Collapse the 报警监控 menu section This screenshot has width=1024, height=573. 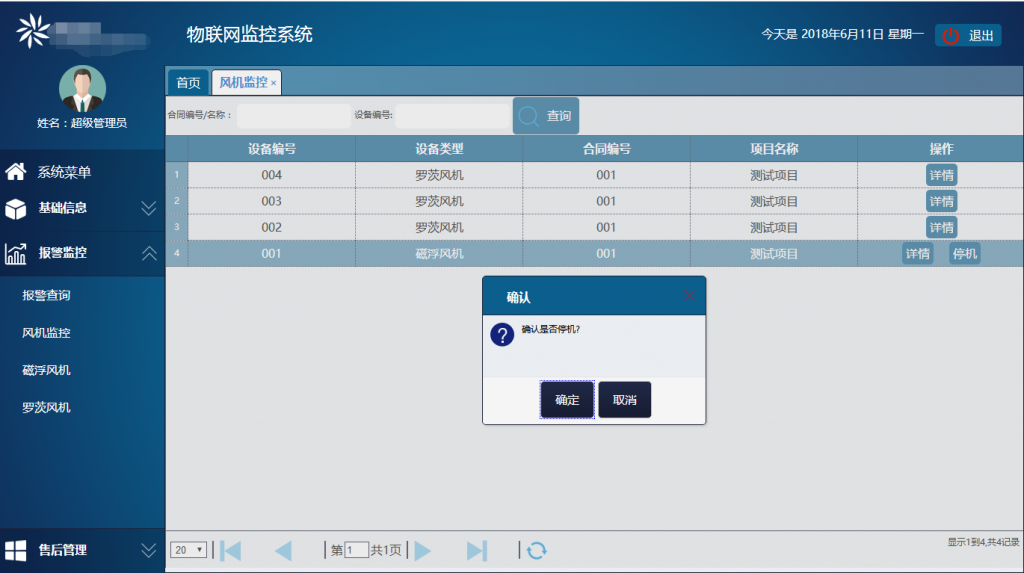(x=149, y=253)
